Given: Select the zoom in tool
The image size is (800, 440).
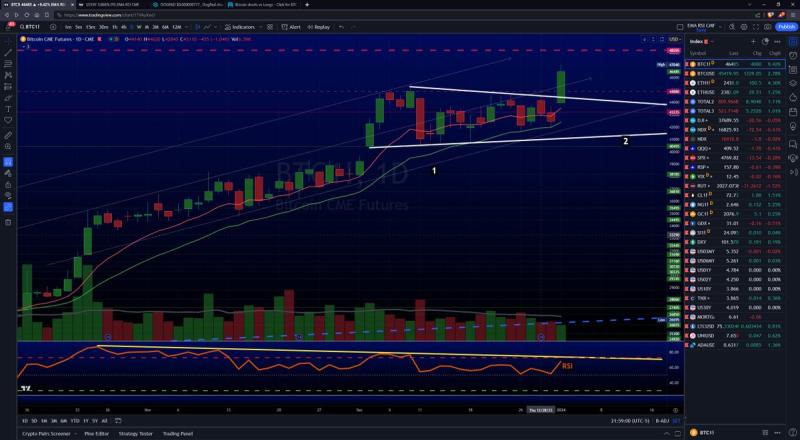Looking at the screenshot, I should [x=8, y=146].
